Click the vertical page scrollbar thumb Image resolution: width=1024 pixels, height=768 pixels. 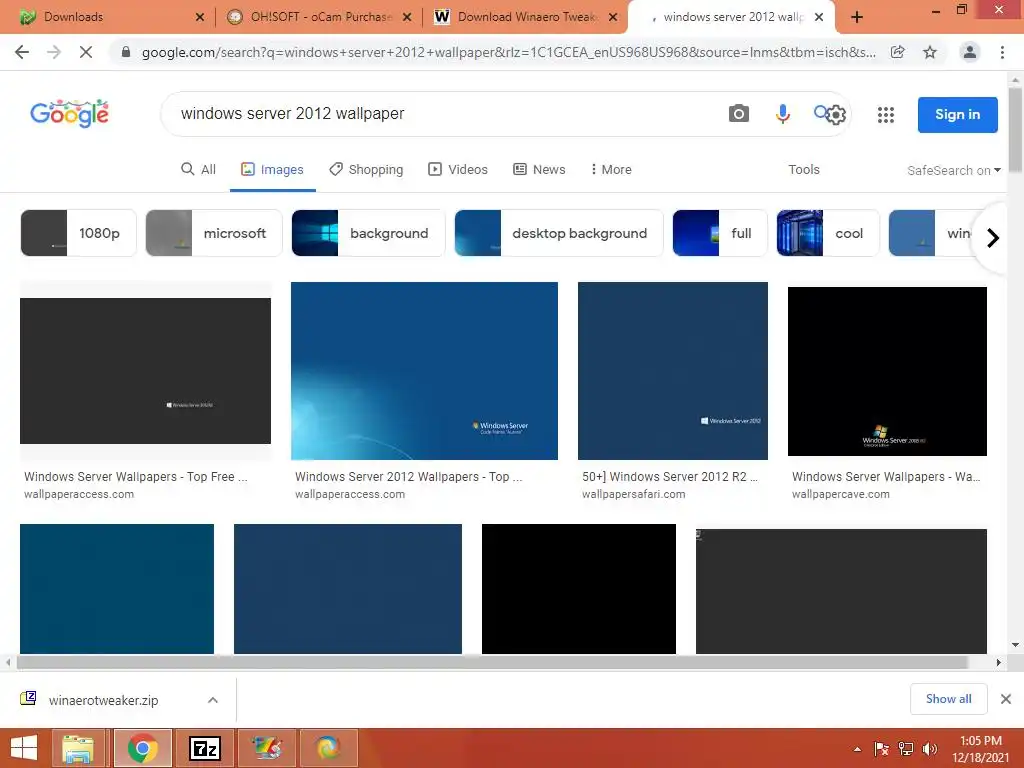click(x=1015, y=129)
